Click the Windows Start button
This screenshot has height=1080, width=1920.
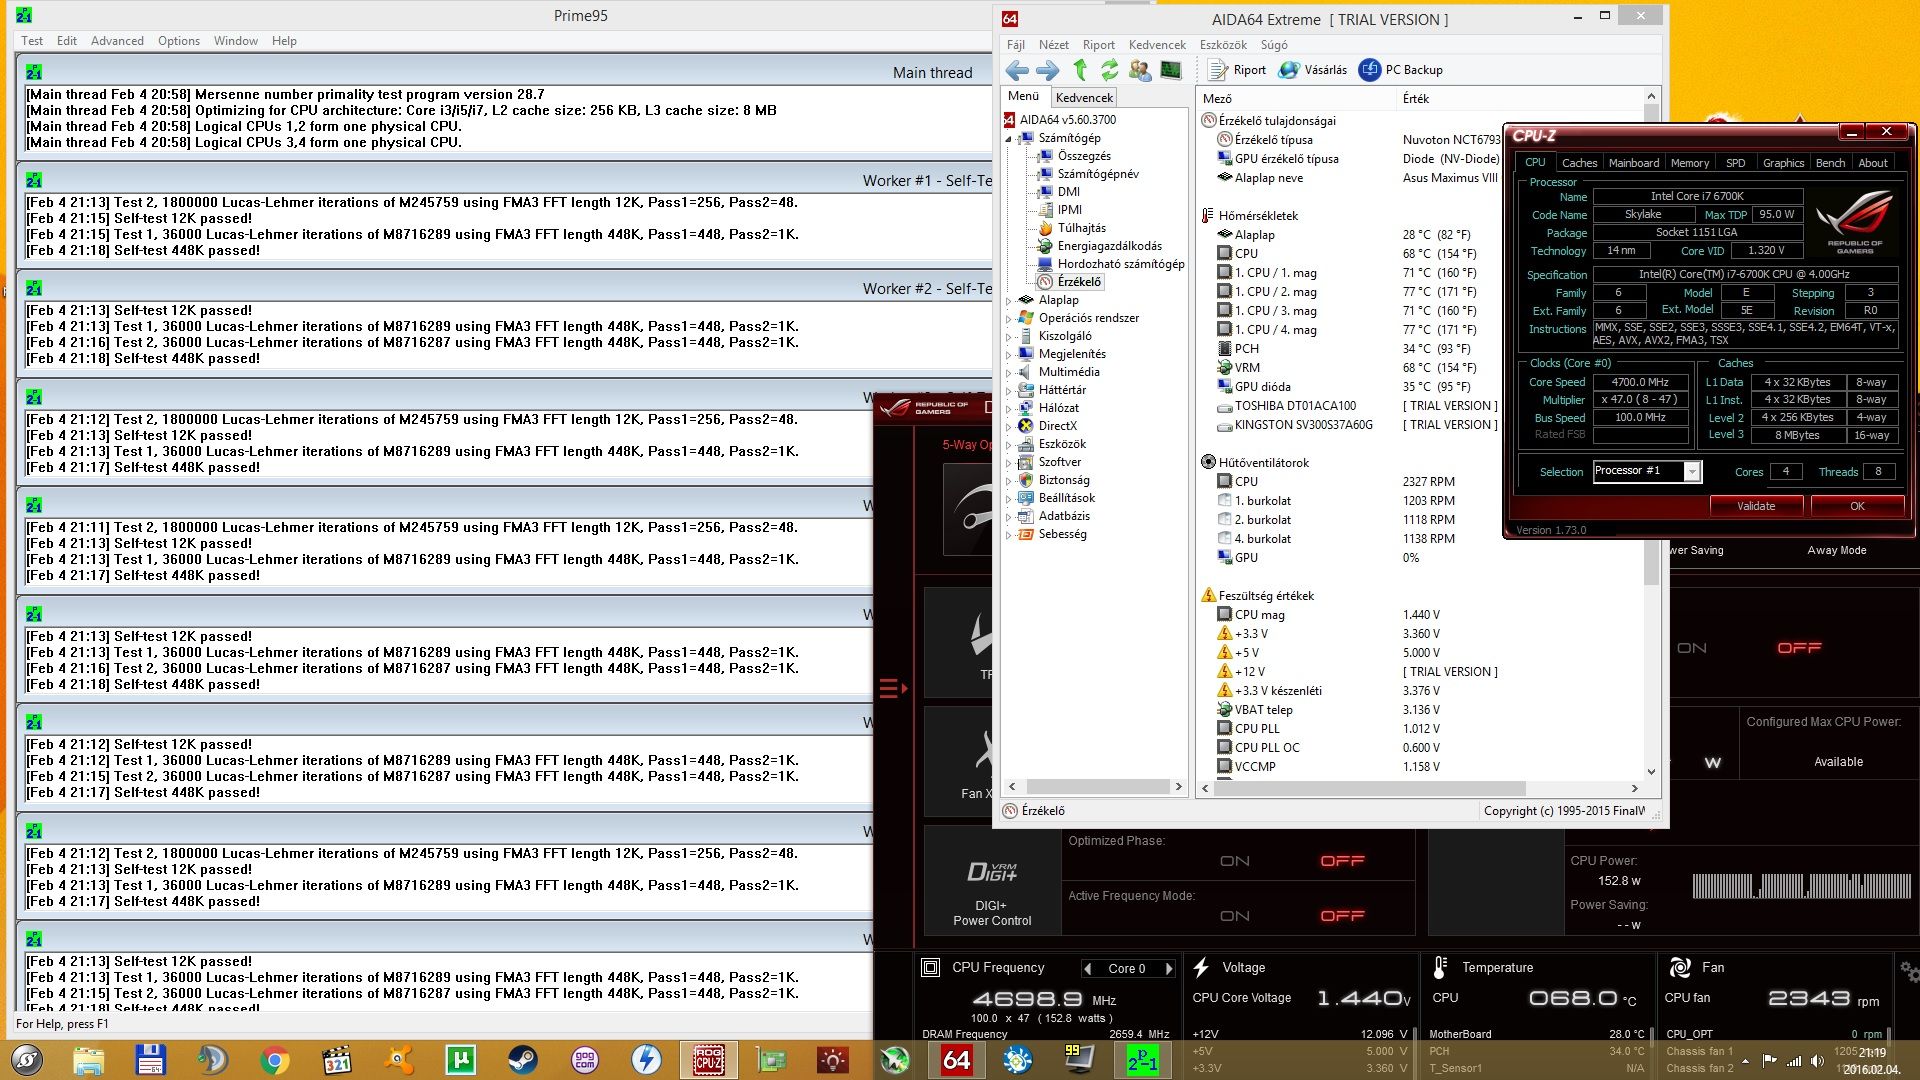[27, 1059]
